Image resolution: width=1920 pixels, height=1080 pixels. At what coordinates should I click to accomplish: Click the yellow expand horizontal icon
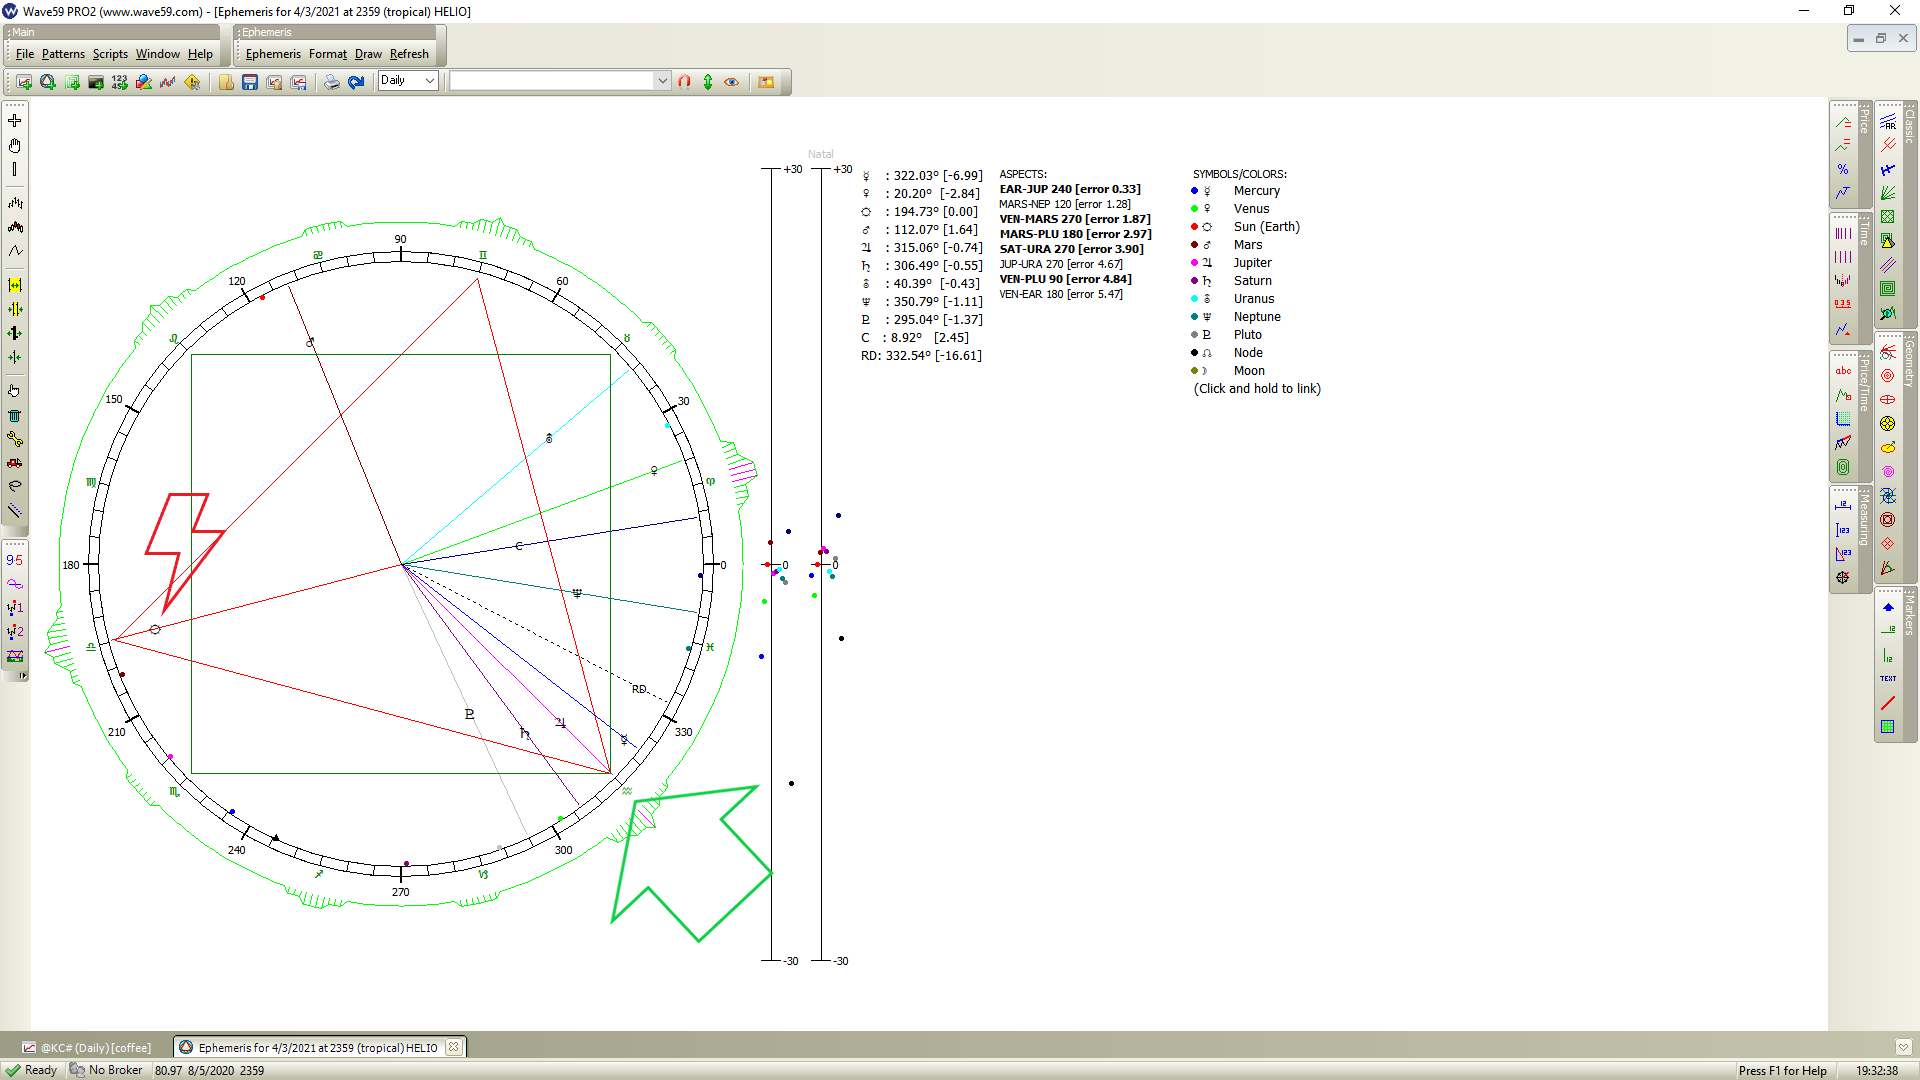point(15,285)
